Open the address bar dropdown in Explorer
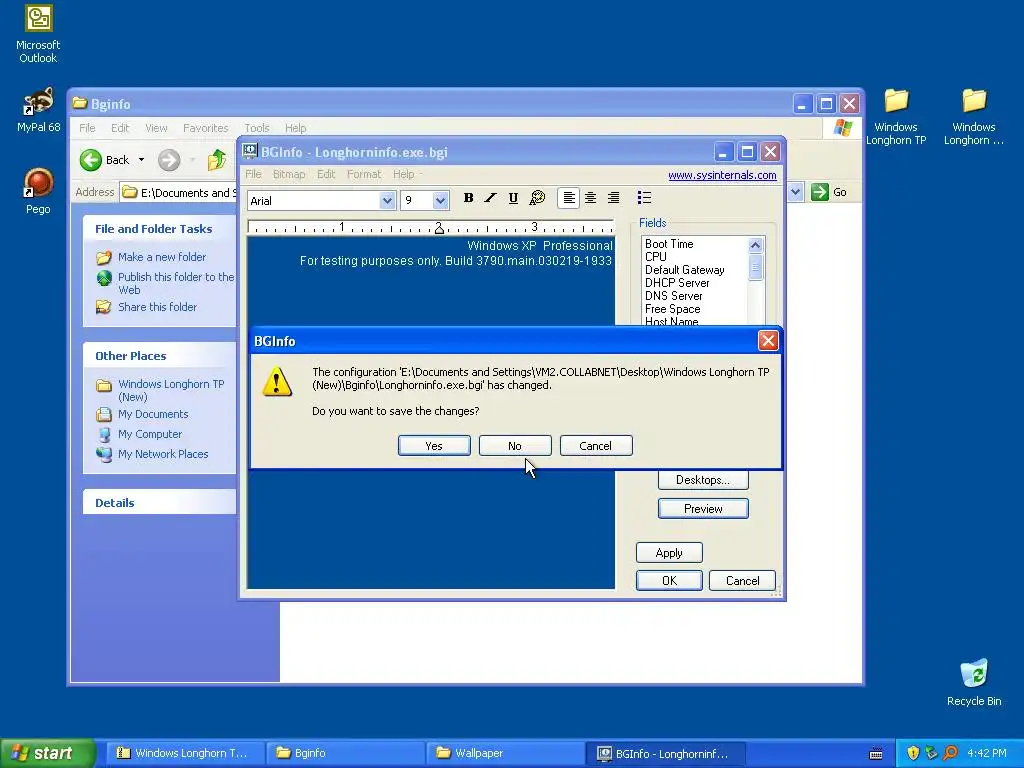1024x768 pixels. tap(795, 192)
